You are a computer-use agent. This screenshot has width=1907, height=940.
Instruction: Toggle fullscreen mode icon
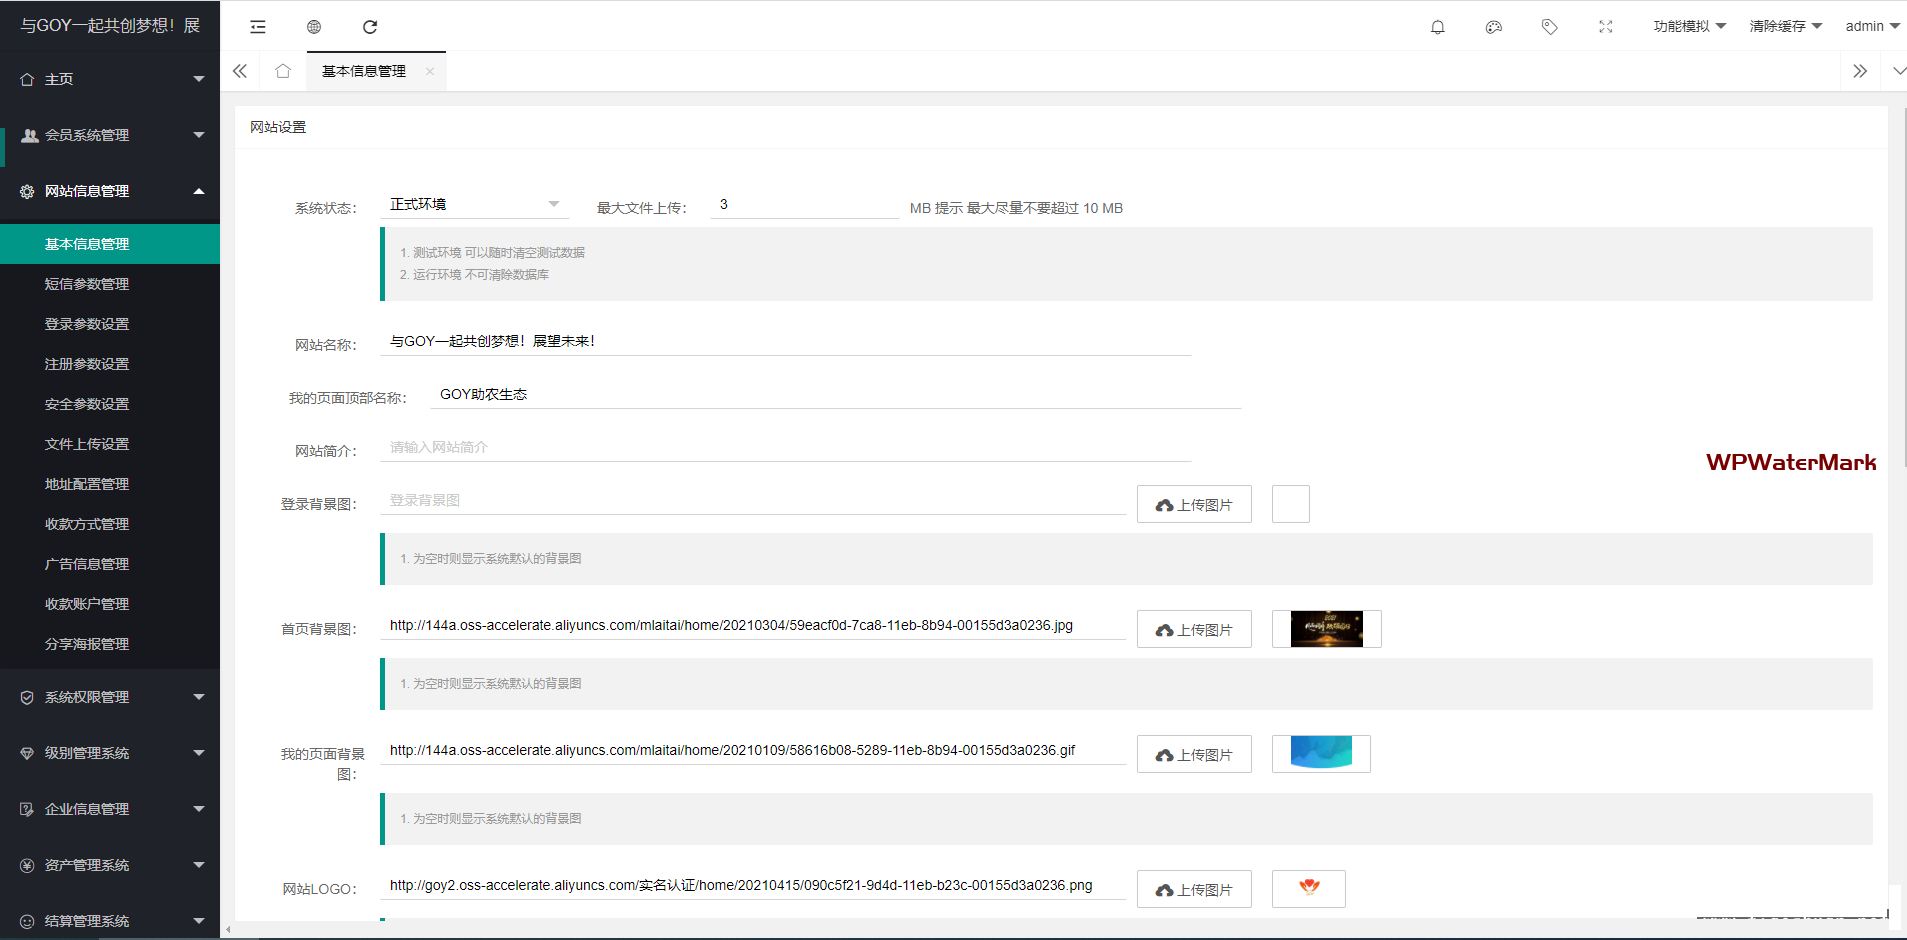pos(1606,27)
